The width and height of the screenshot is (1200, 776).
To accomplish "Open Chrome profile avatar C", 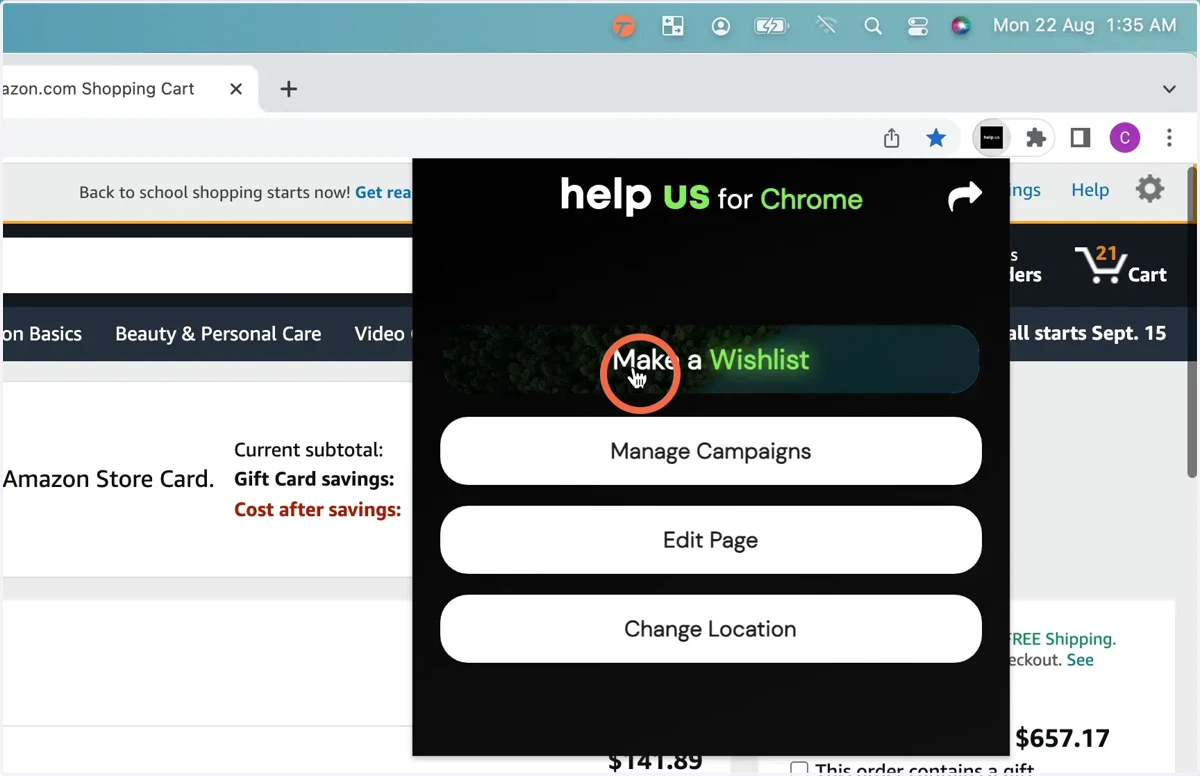I will tap(1125, 138).
